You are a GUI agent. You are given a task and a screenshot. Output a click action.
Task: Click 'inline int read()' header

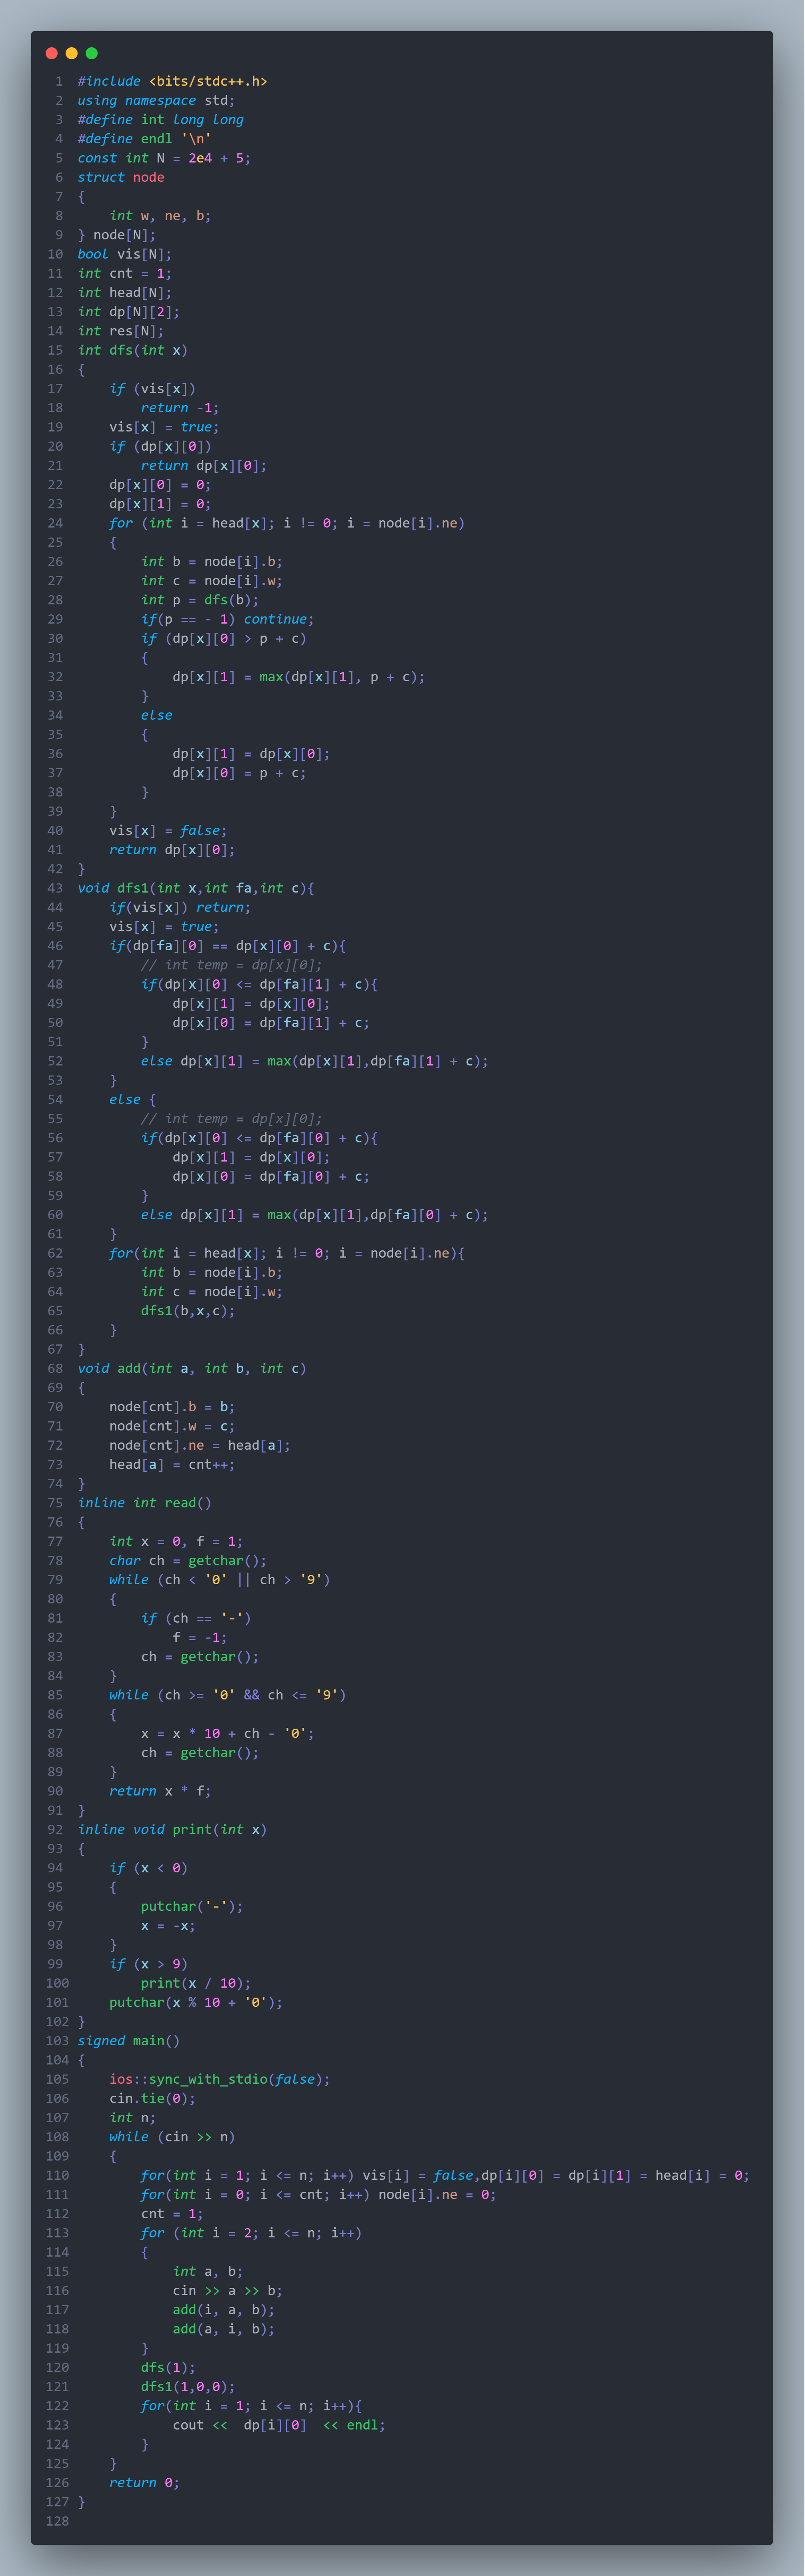(145, 1503)
